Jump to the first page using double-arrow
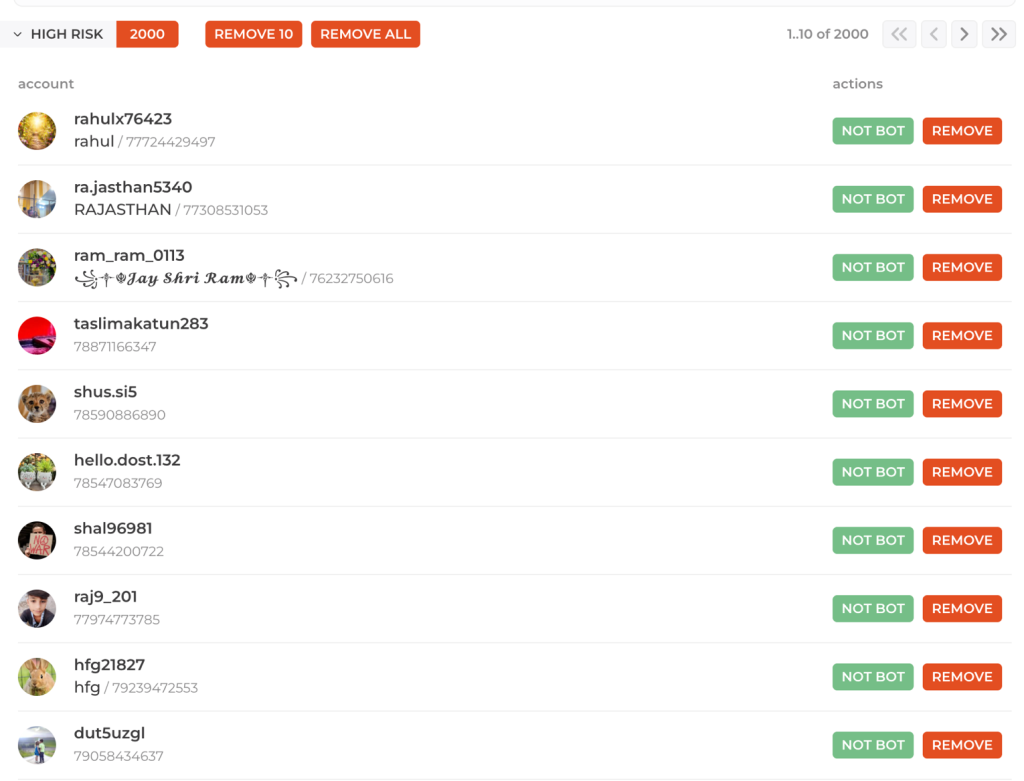 898,33
